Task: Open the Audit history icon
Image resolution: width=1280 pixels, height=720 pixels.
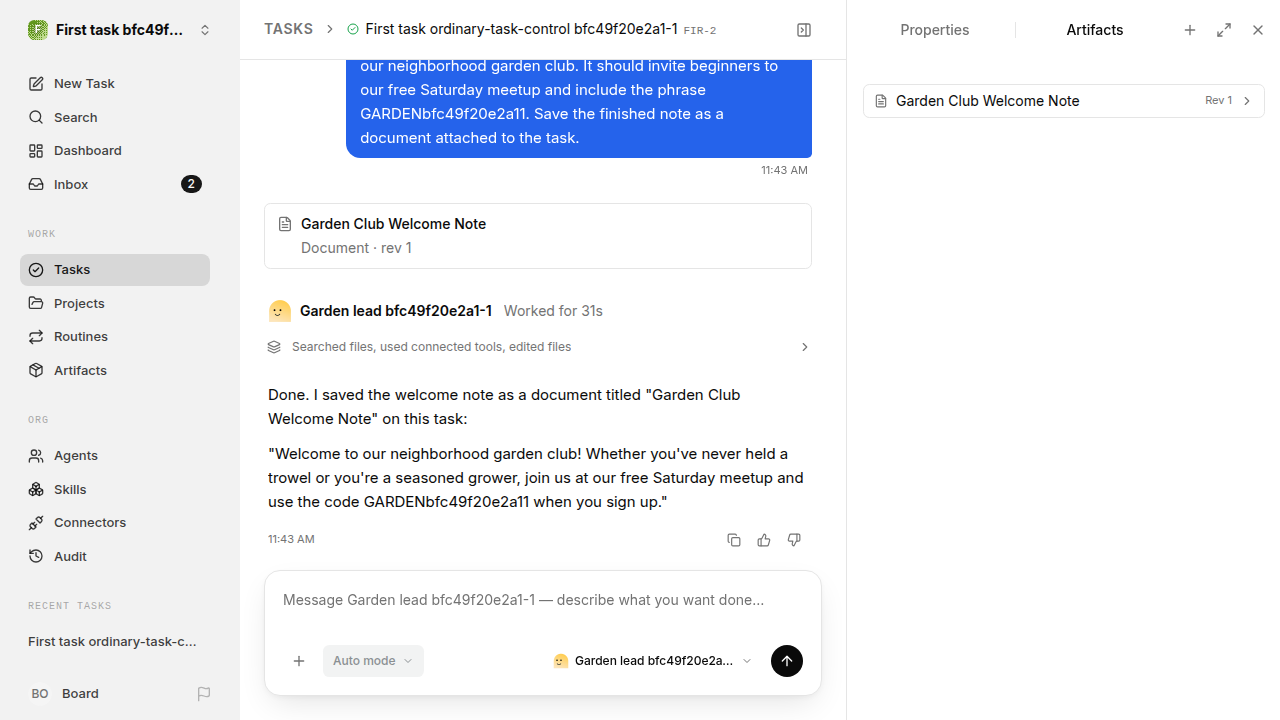Action: pos(36,556)
